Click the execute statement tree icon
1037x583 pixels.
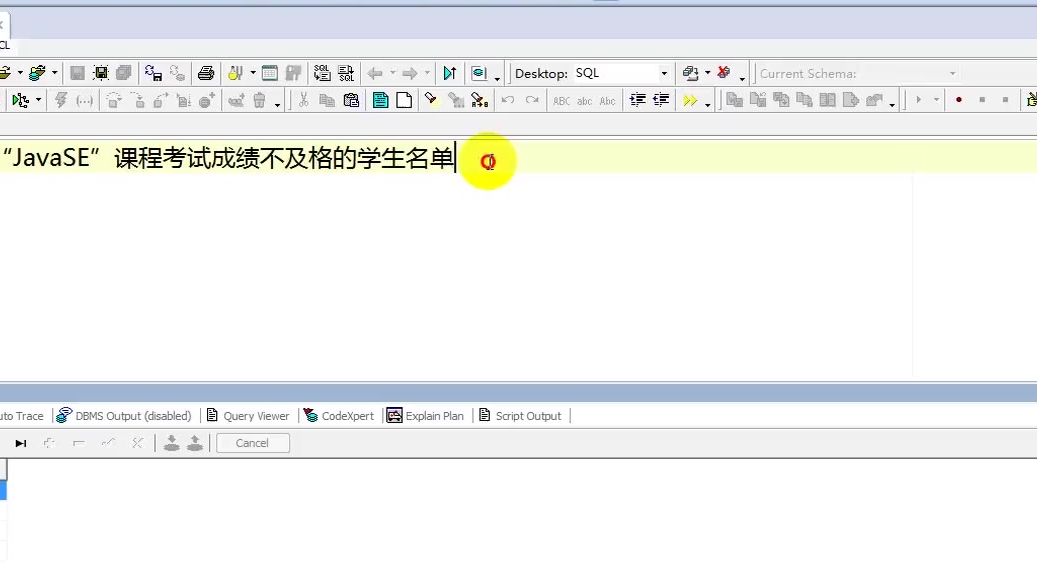[21, 100]
